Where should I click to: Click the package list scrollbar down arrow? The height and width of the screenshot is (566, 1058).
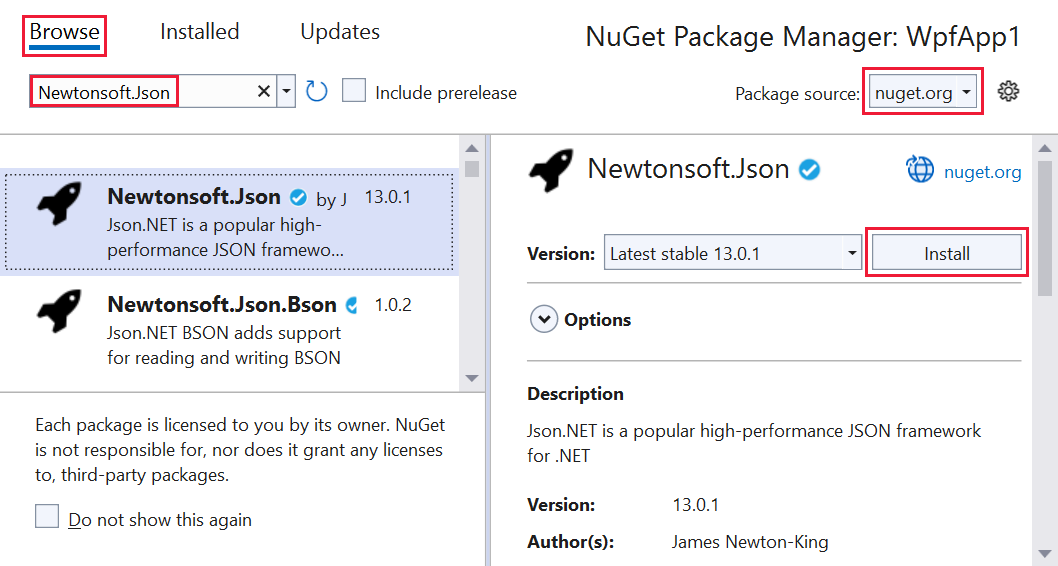coord(472,378)
